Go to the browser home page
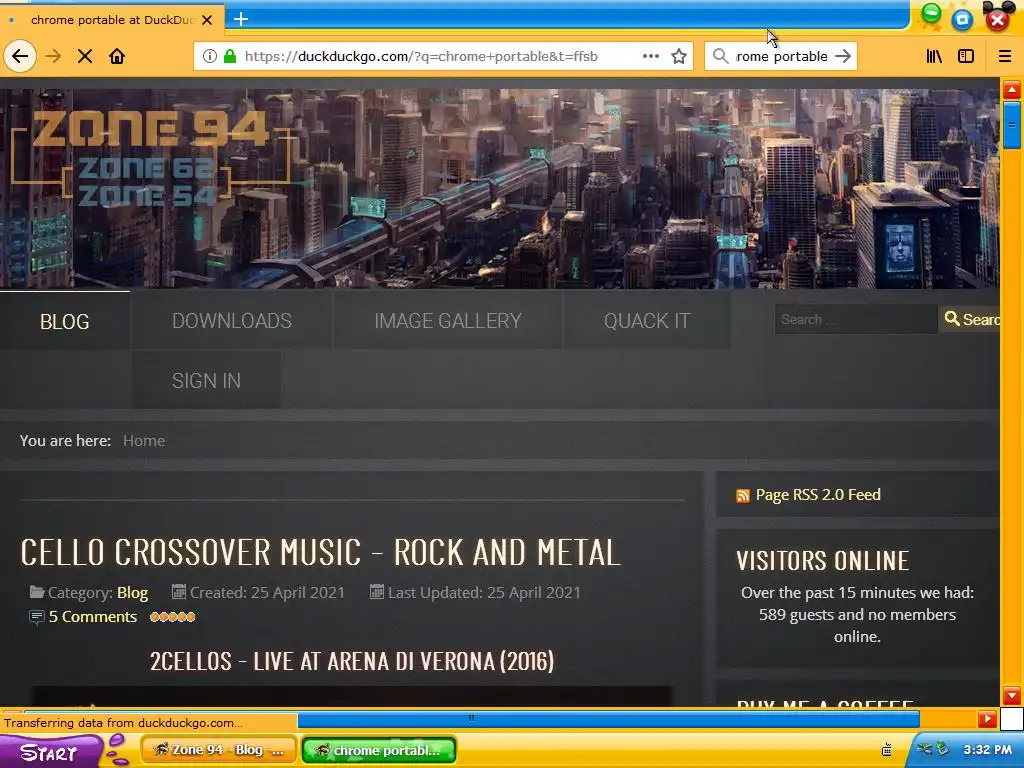 pos(117,56)
